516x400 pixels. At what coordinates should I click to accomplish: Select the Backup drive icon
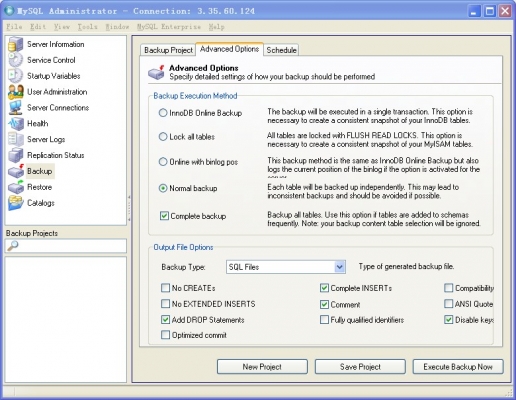point(16,171)
